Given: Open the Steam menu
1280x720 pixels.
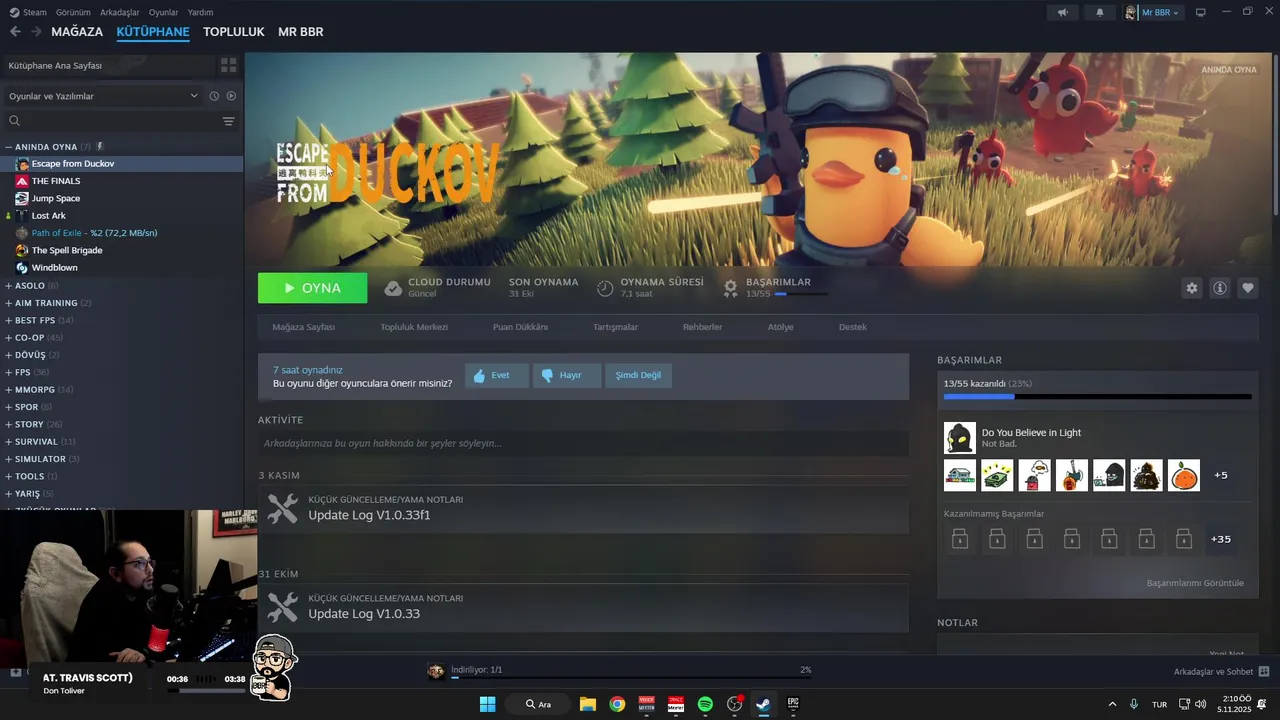Looking at the screenshot, I should click(35, 12).
